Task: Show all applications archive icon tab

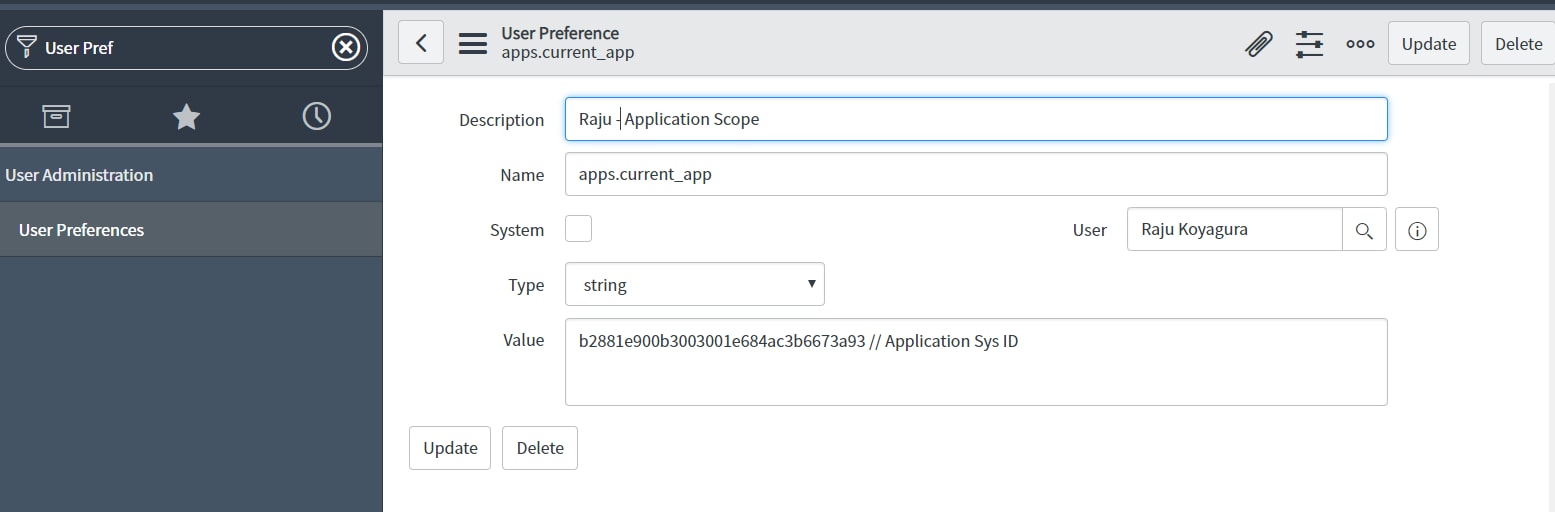Action: pyautogui.click(x=57, y=117)
